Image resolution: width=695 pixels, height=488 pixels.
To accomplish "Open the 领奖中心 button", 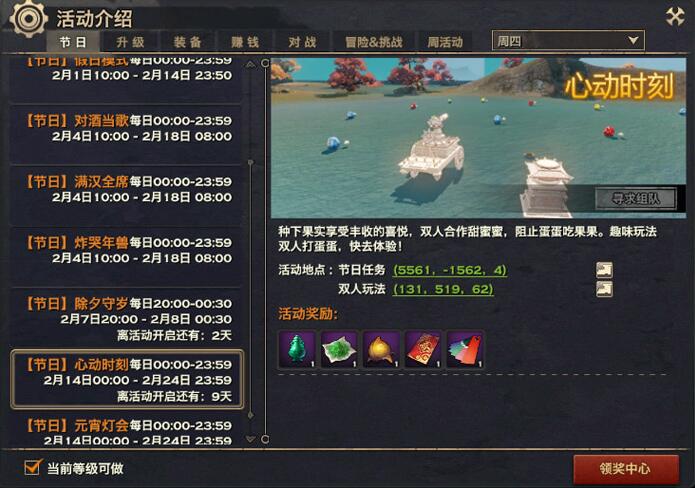I will point(625,468).
